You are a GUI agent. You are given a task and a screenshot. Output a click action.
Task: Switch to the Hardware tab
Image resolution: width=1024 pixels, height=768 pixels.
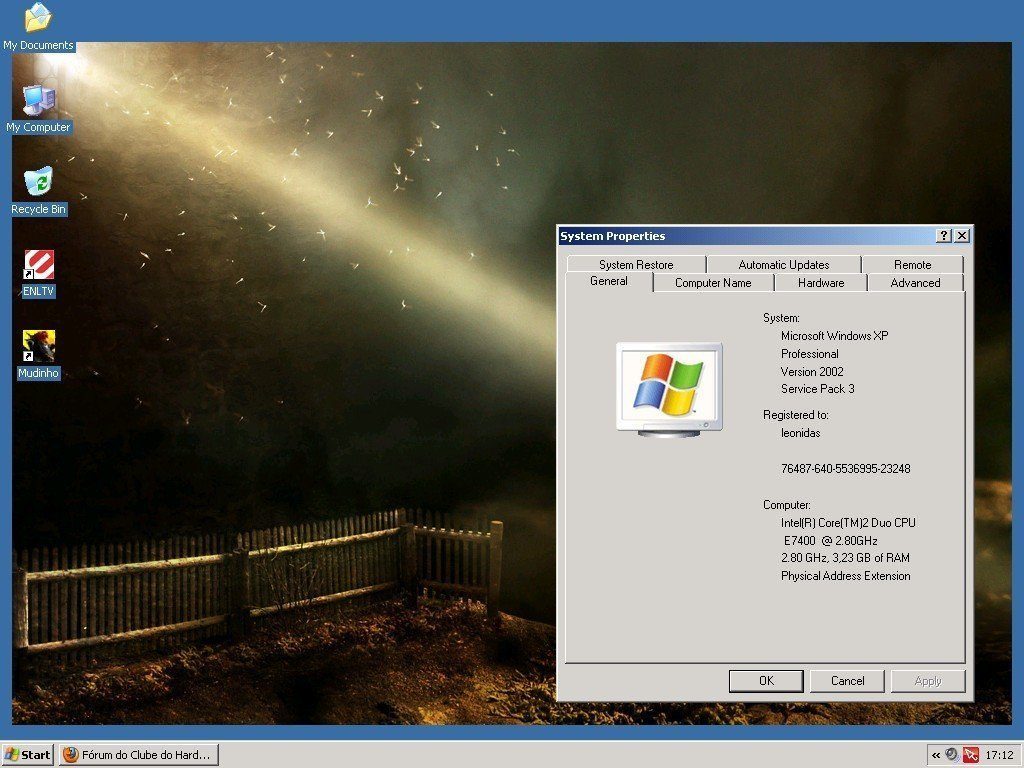coord(821,283)
